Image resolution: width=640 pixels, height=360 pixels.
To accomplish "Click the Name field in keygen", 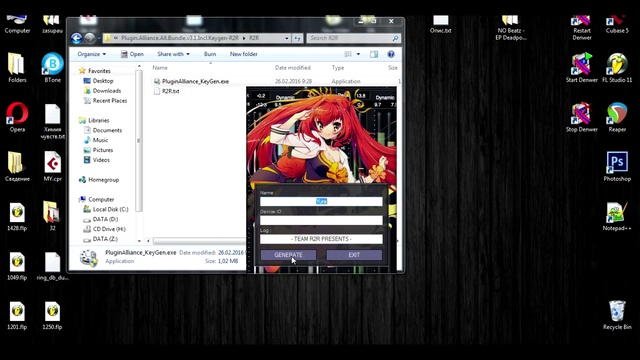I will click(x=321, y=201).
